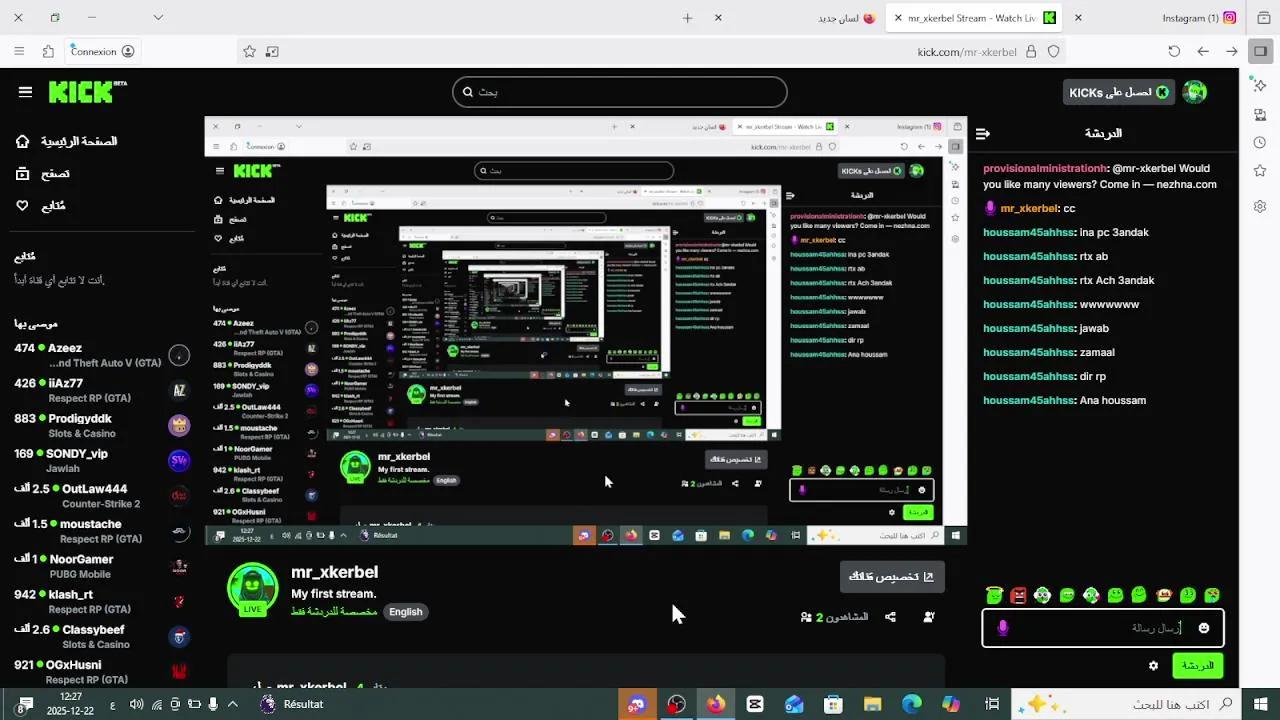The width and height of the screenshot is (1280, 720).
Task: Open the browser application menu in the toolbar
Action: coord(19,52)
